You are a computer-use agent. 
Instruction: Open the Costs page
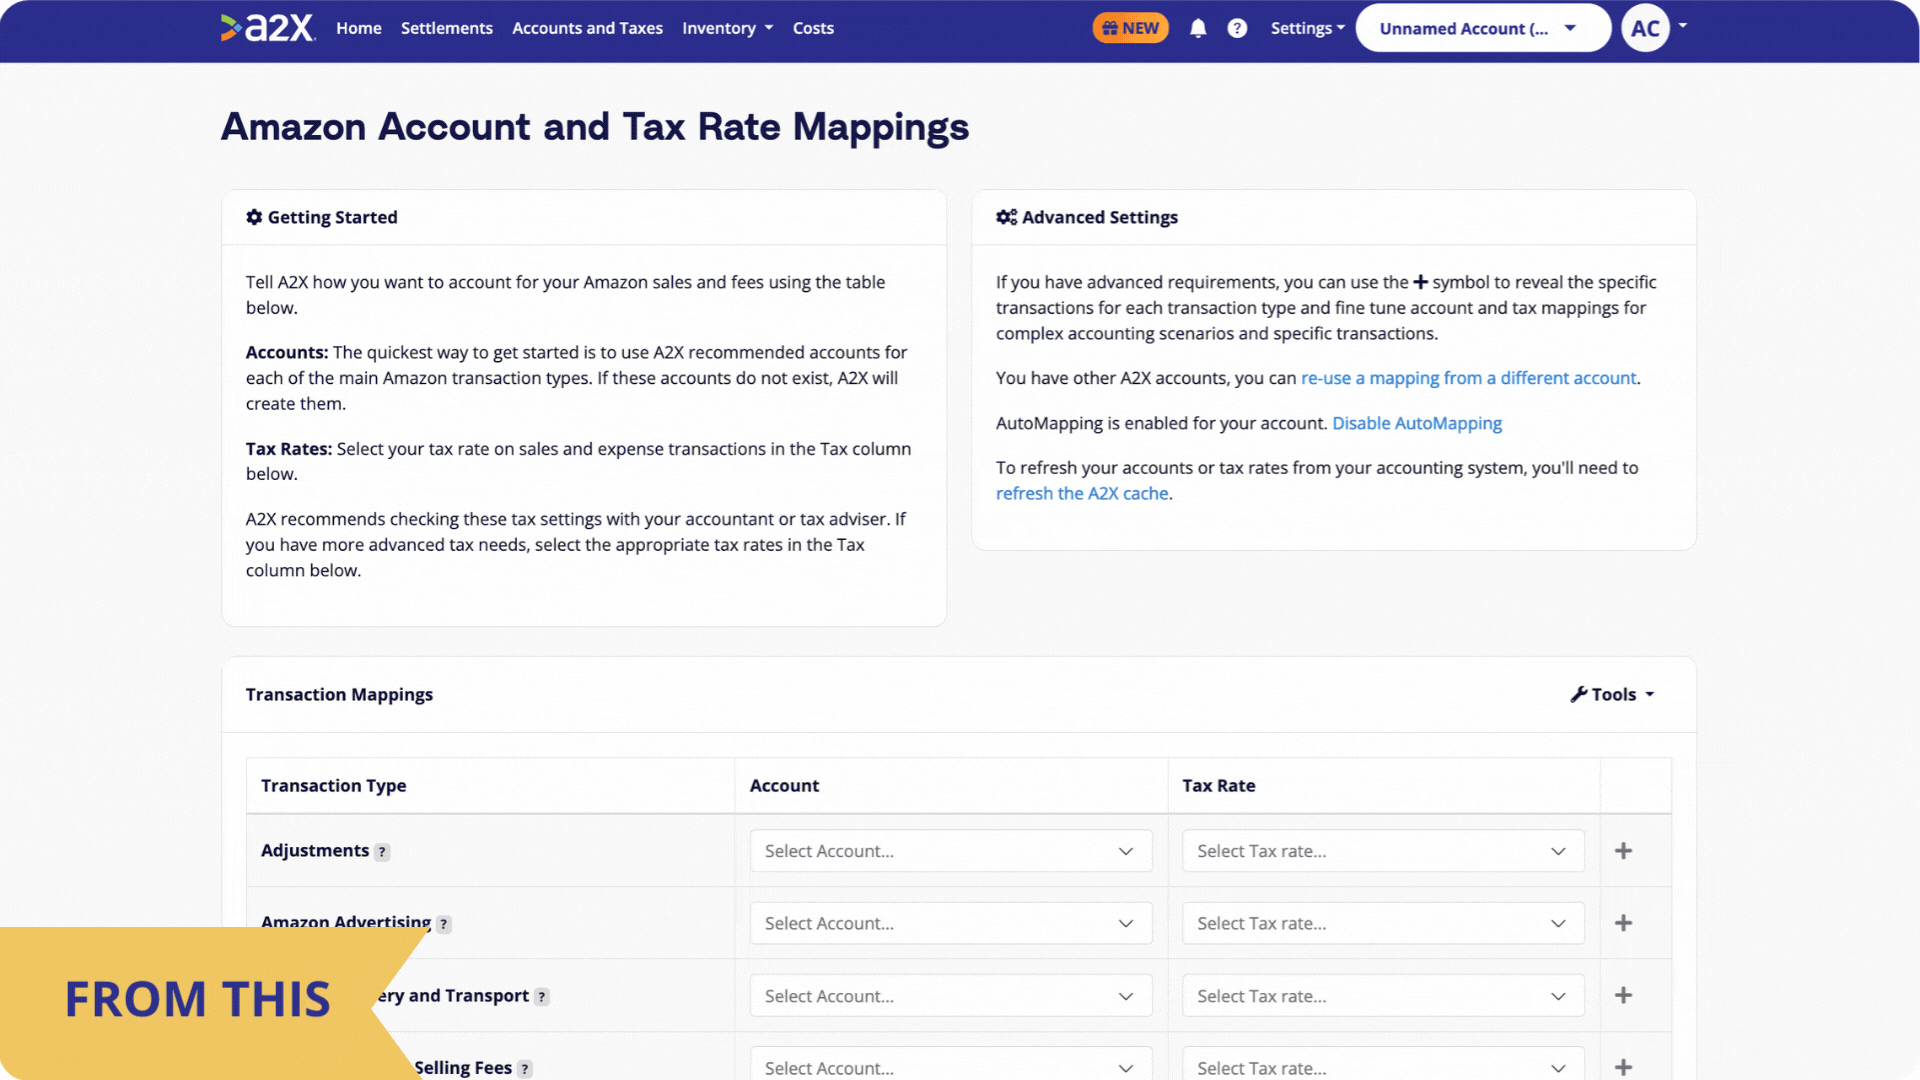click(x=813, y=28)
